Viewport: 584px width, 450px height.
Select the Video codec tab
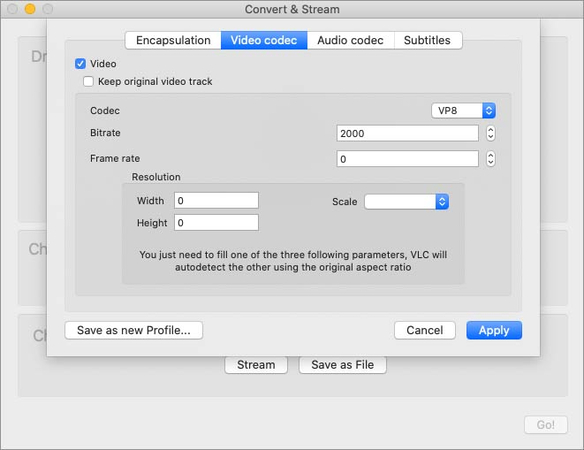[264, 40]
